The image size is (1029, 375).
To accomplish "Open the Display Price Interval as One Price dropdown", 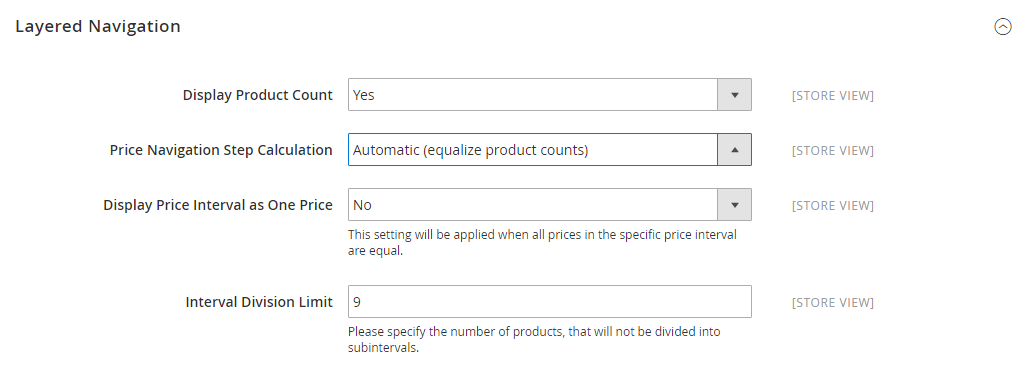I will 549,205.
